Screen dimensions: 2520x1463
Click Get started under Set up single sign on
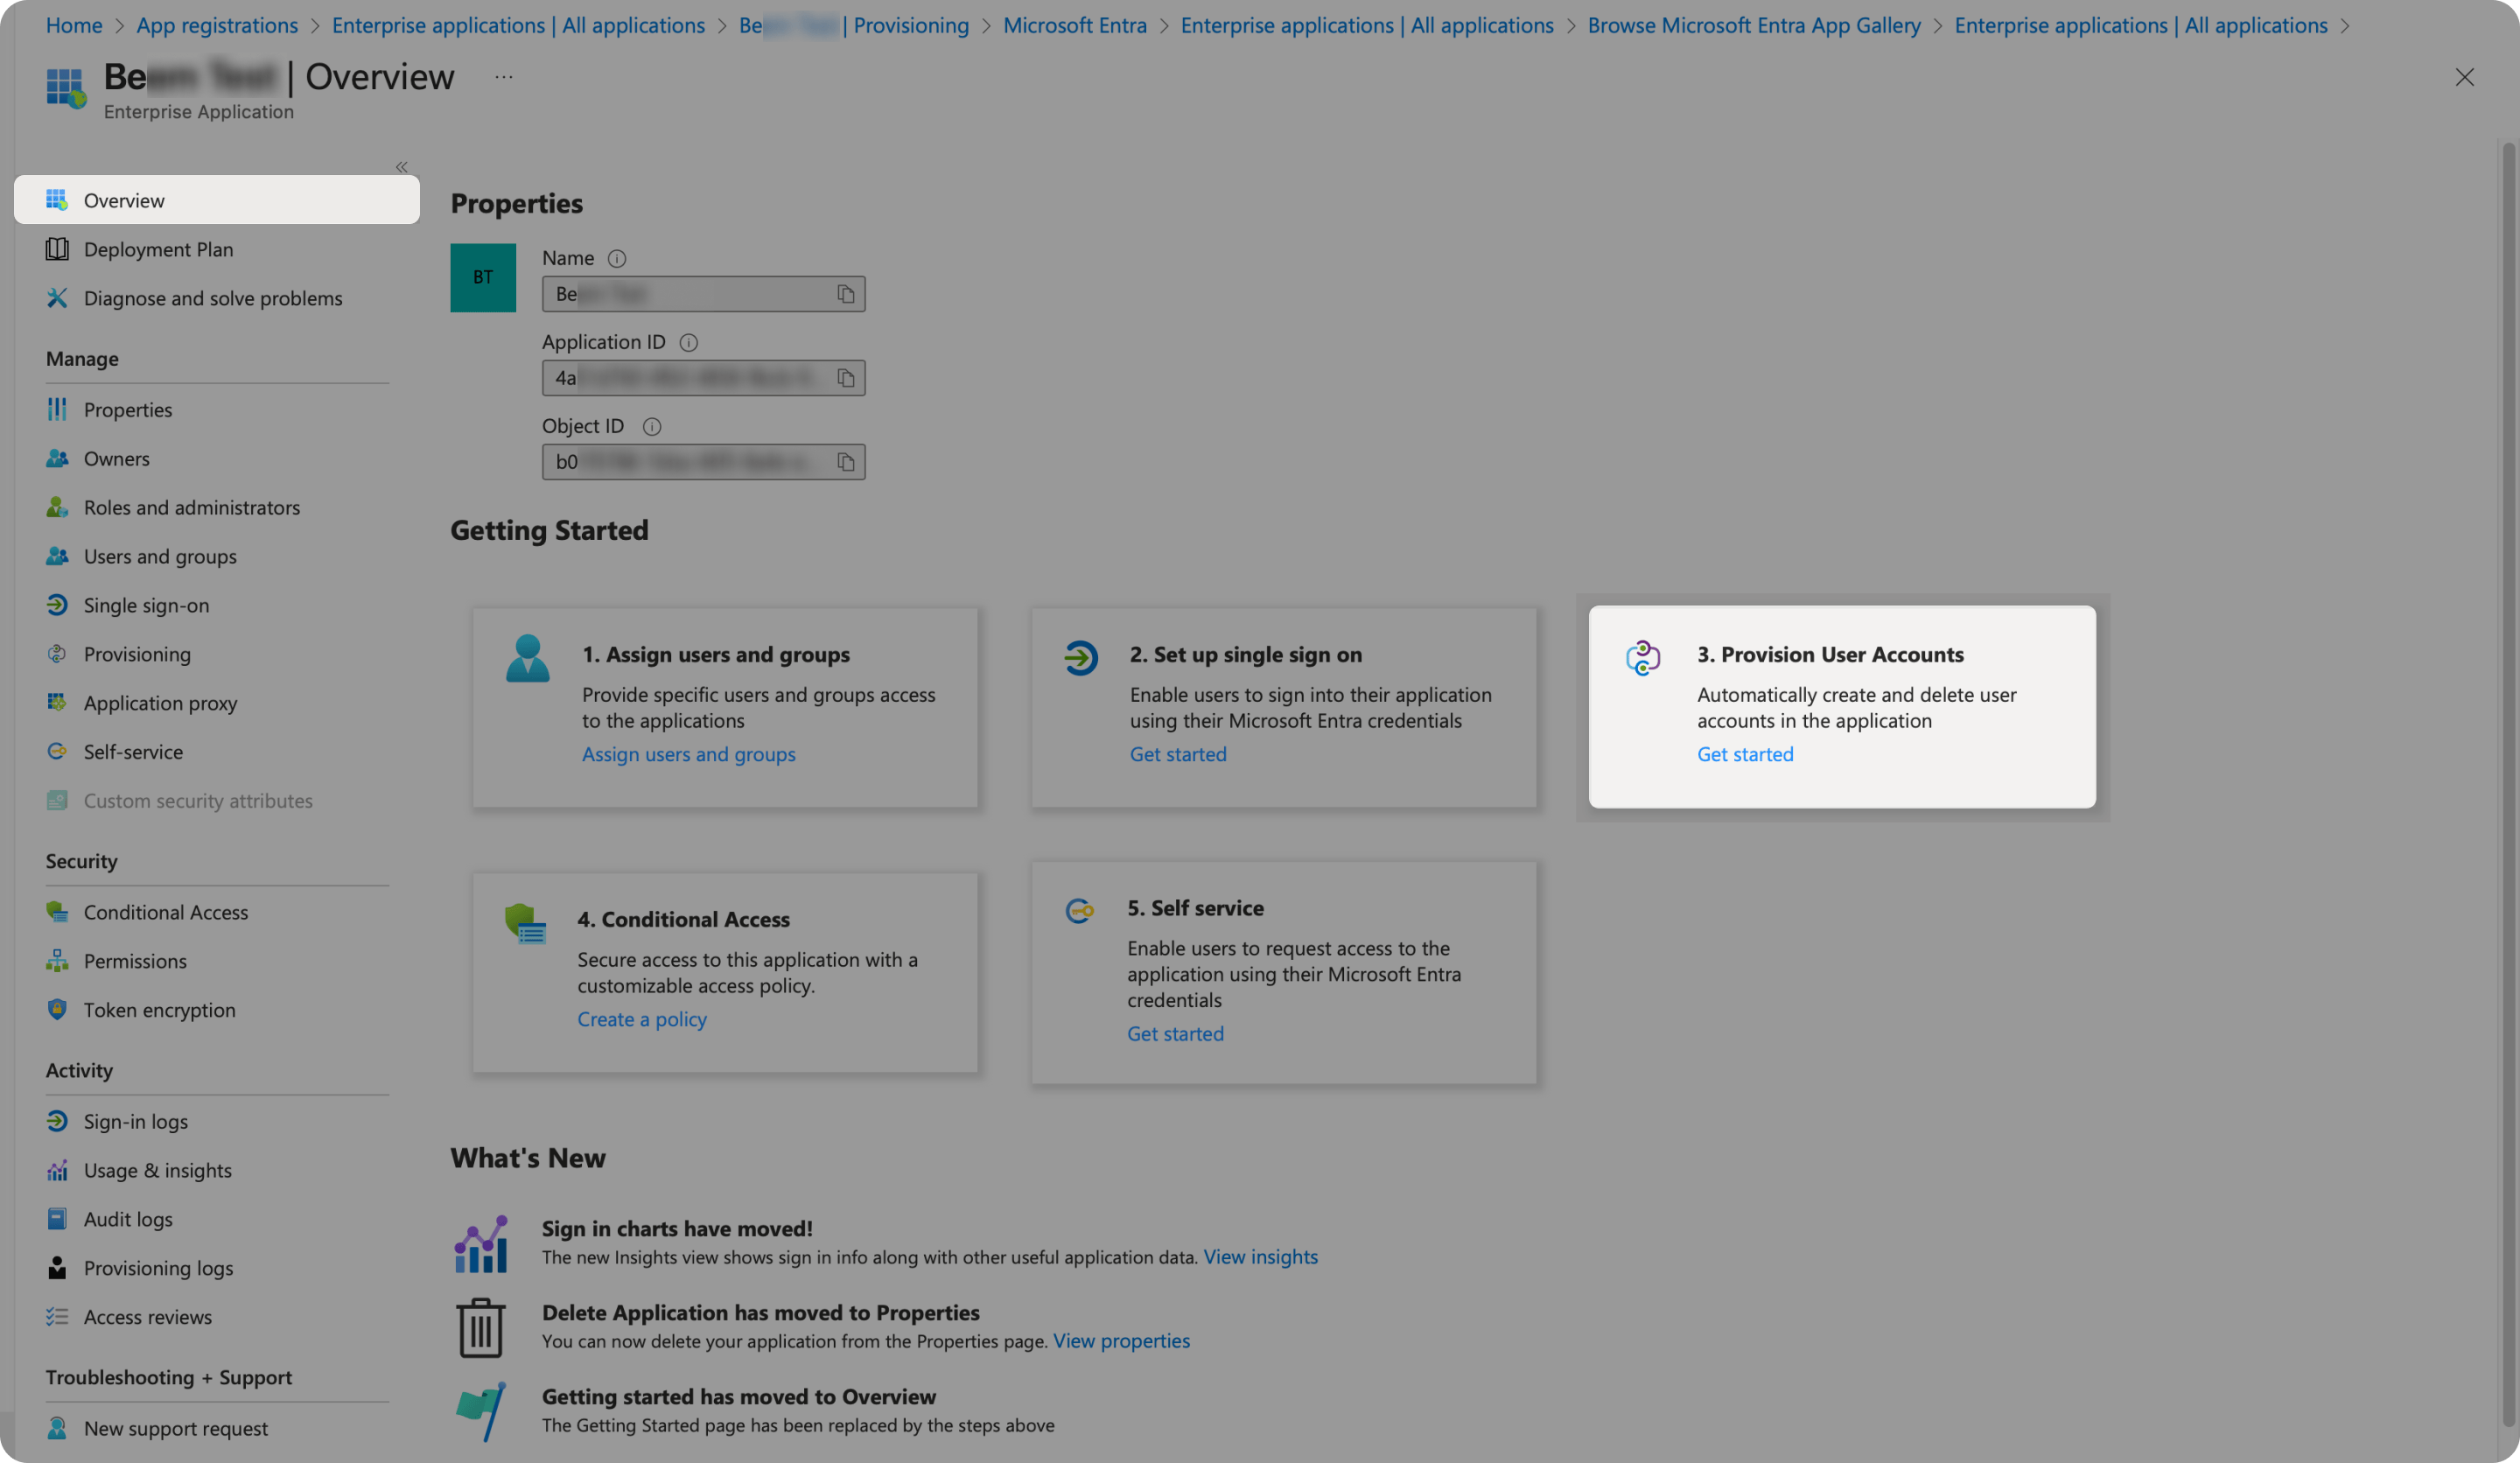click(x=1178, y=754)
